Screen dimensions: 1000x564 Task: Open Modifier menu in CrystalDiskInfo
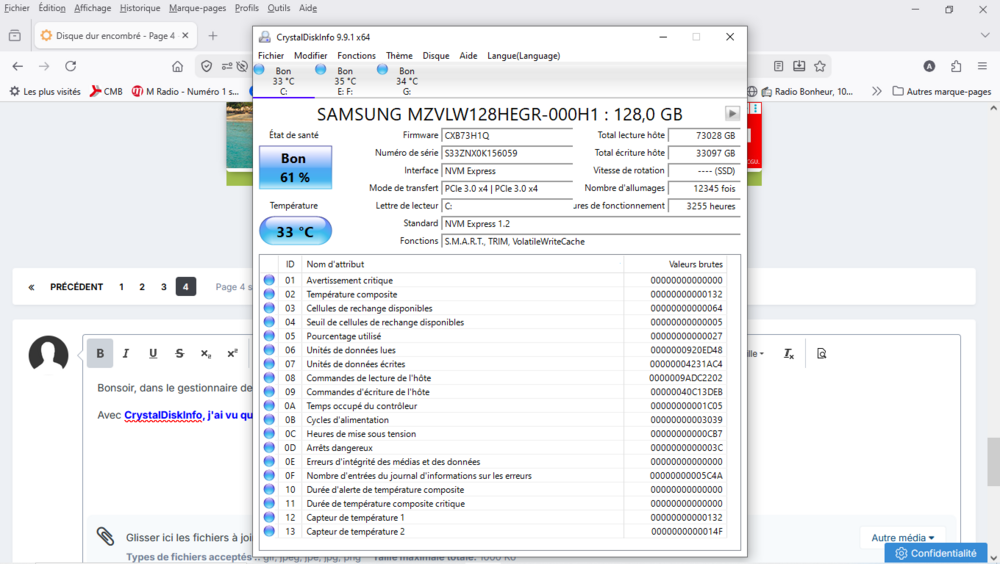pyautogui.click(x=311, y=56)
